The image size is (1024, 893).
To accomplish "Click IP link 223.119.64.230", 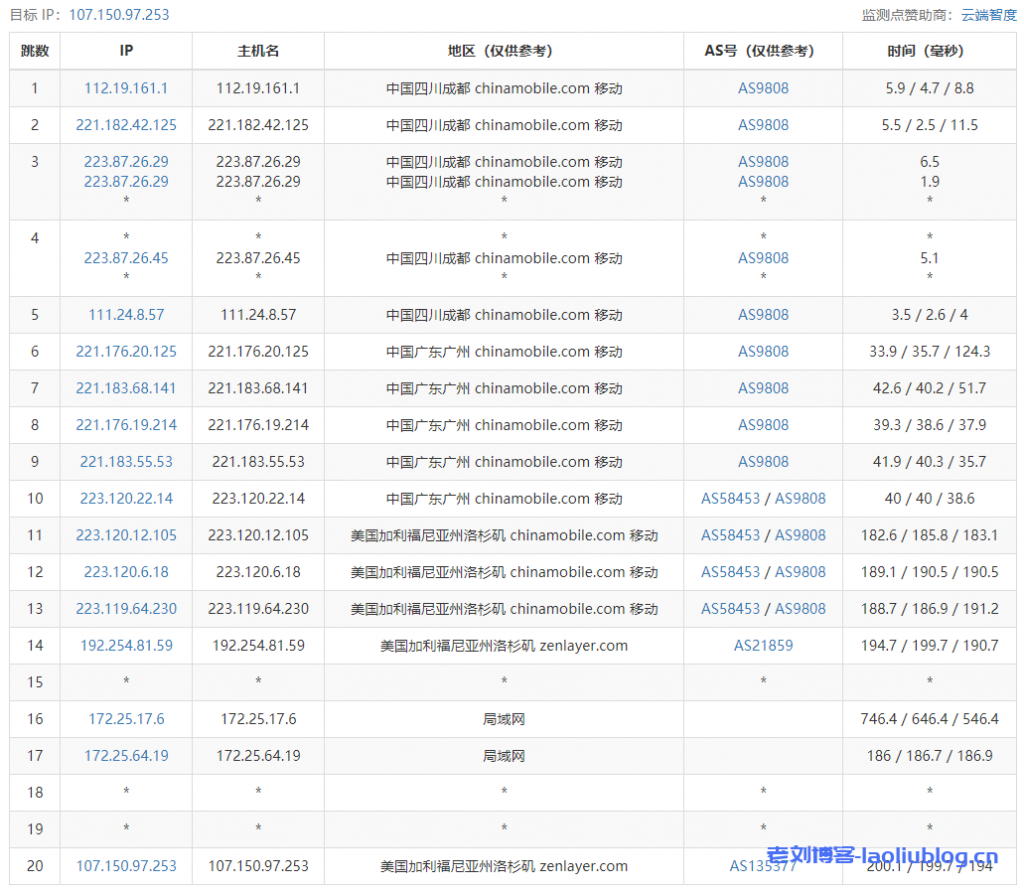I will tap(126, 608).
